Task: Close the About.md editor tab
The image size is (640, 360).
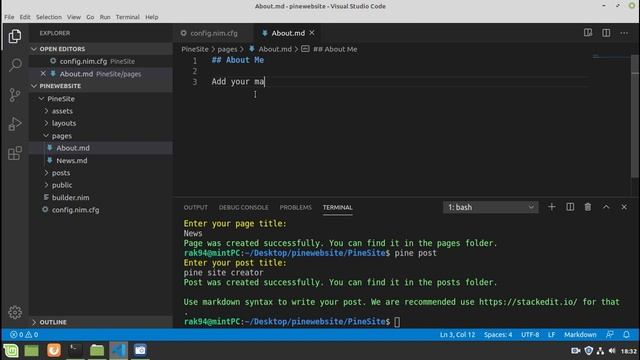Action: click(312, 33)
